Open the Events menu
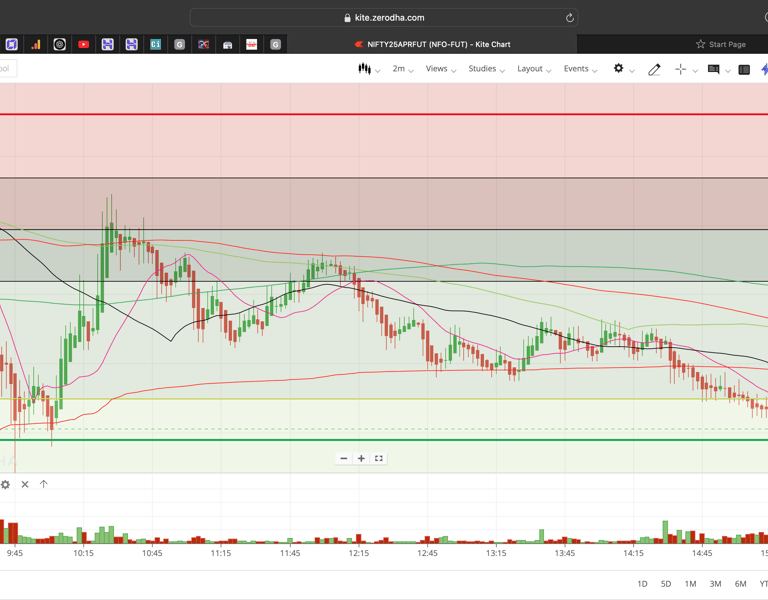768x600 pixels. 580,69
